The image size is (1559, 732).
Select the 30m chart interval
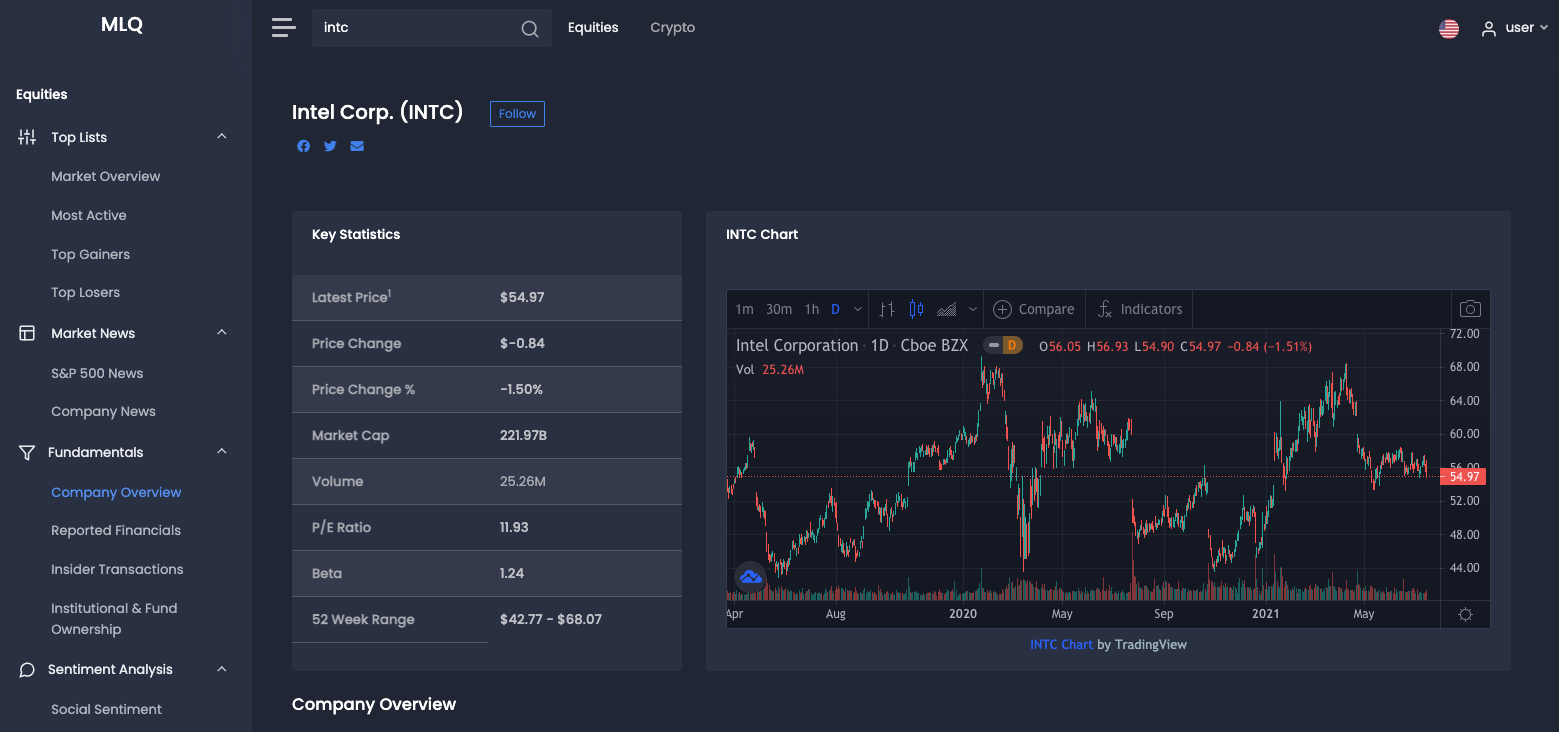pyautogui.click(x=779, y=309)
